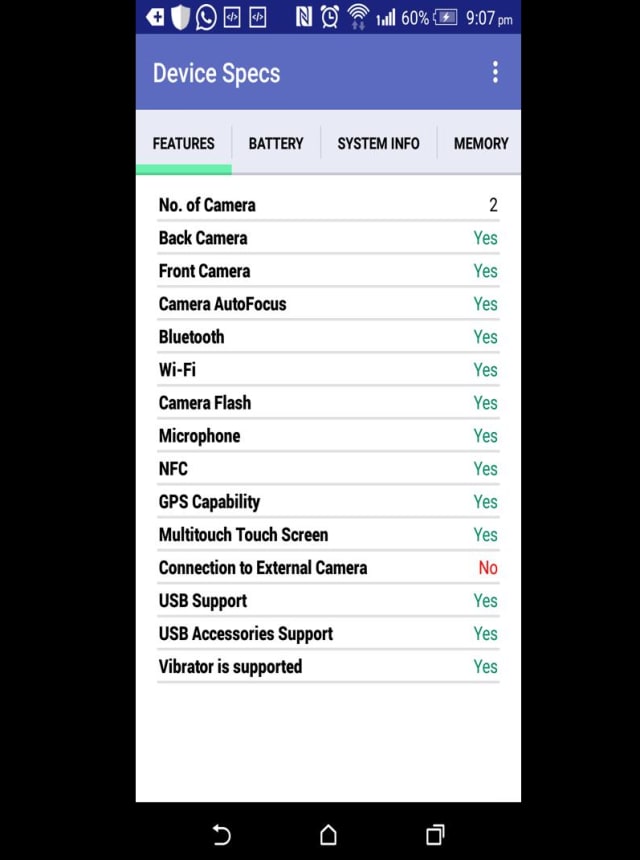The width and height of the screenshot is (640, 860).
Task: Tap the Vibrator is supported label
Action: 230,667
